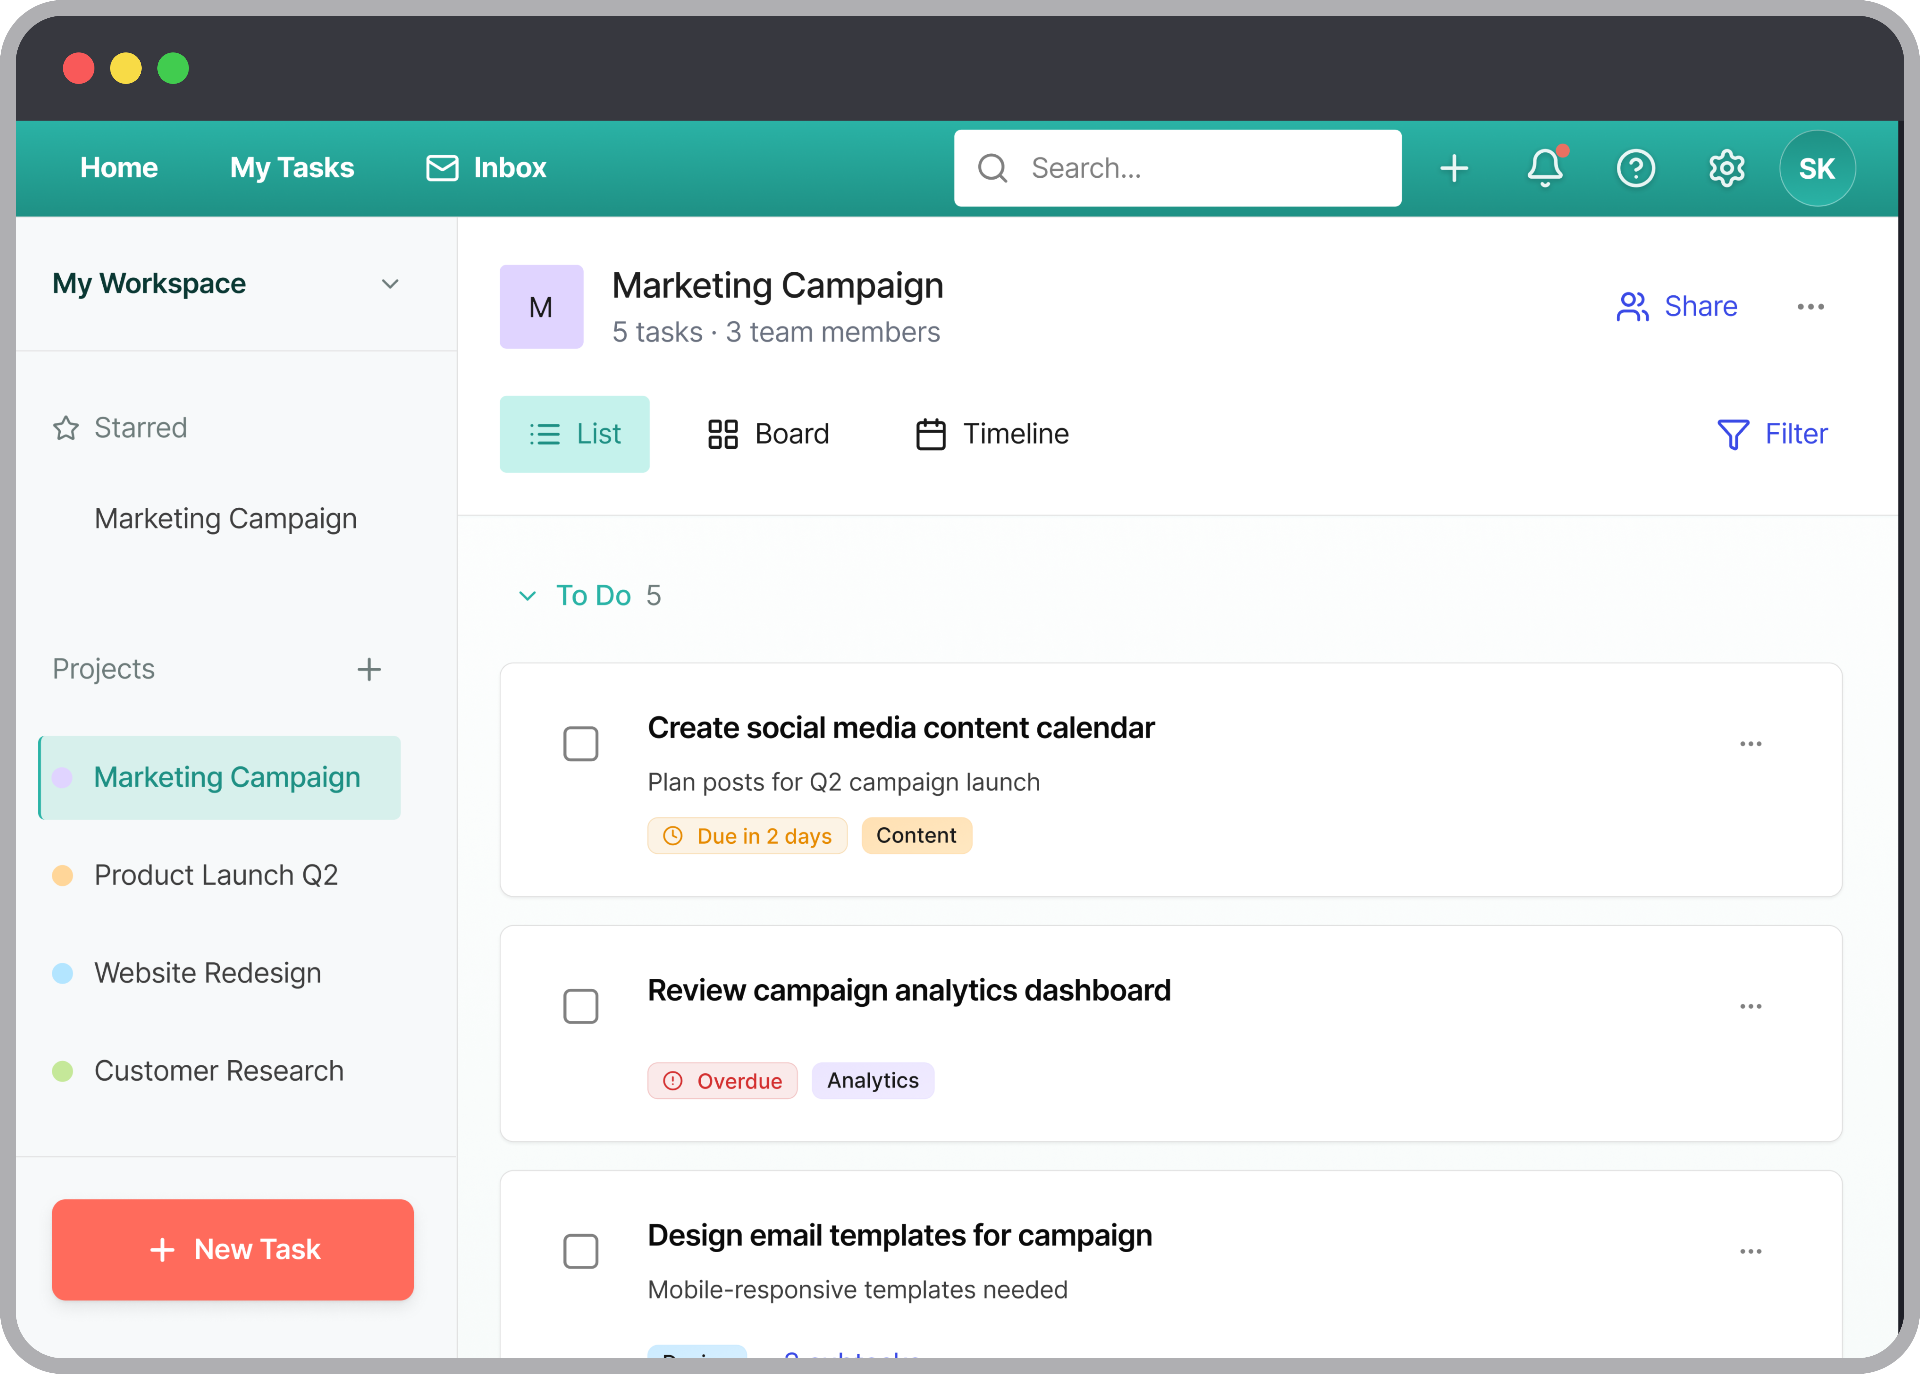
Task: Open more options for social media calendar task
Action: [x=1750, y=744]
